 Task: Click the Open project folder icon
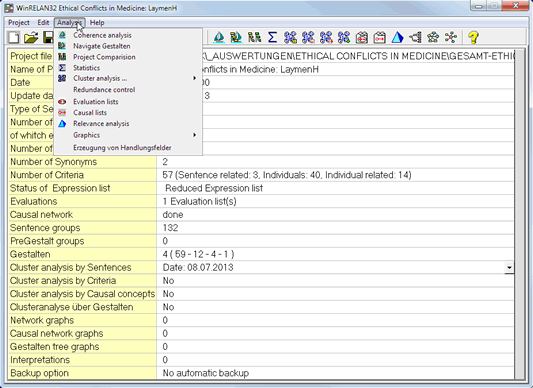31,37
